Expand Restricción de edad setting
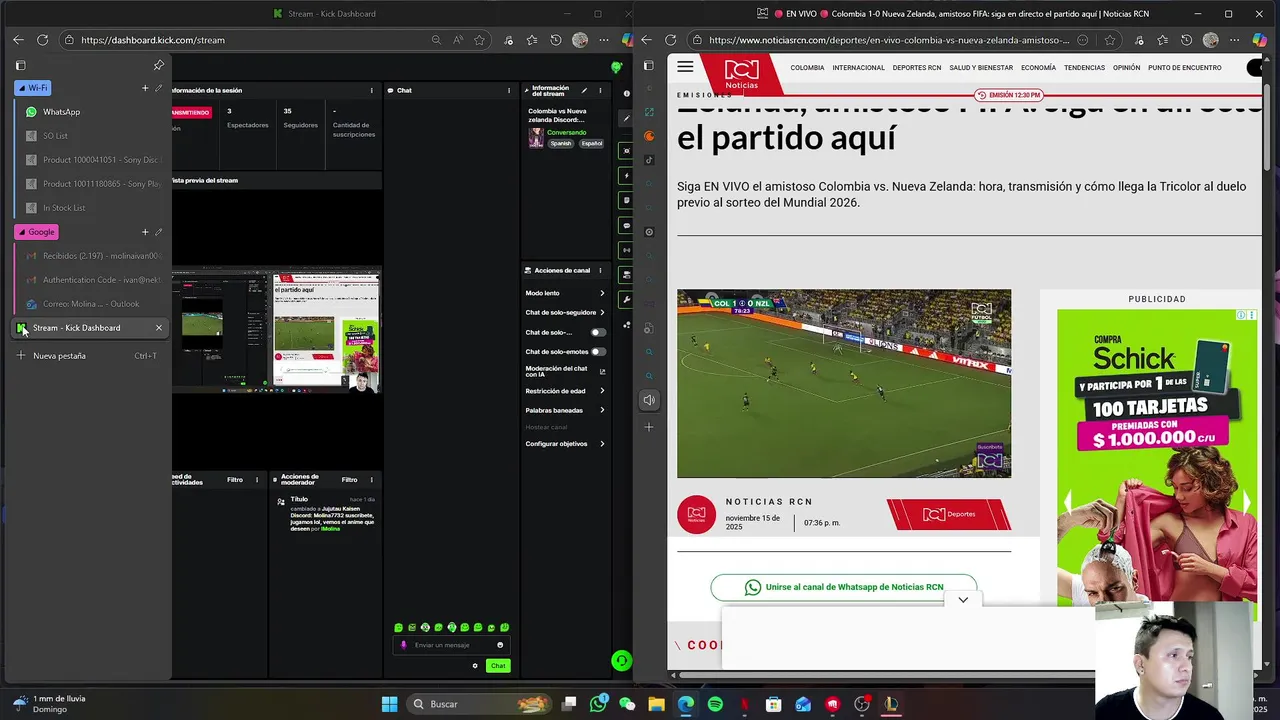The image size is (1280, 720). [565, 391]
